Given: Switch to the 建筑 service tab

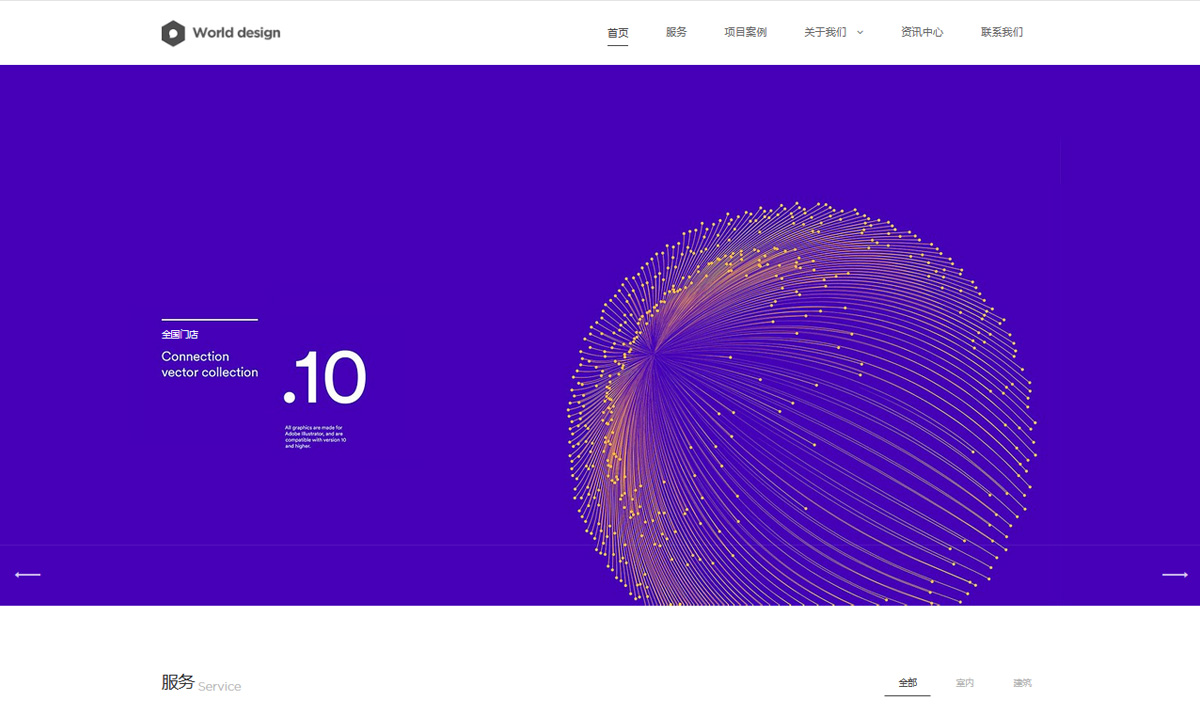Looking at the screenshot, I should 1021,683.
